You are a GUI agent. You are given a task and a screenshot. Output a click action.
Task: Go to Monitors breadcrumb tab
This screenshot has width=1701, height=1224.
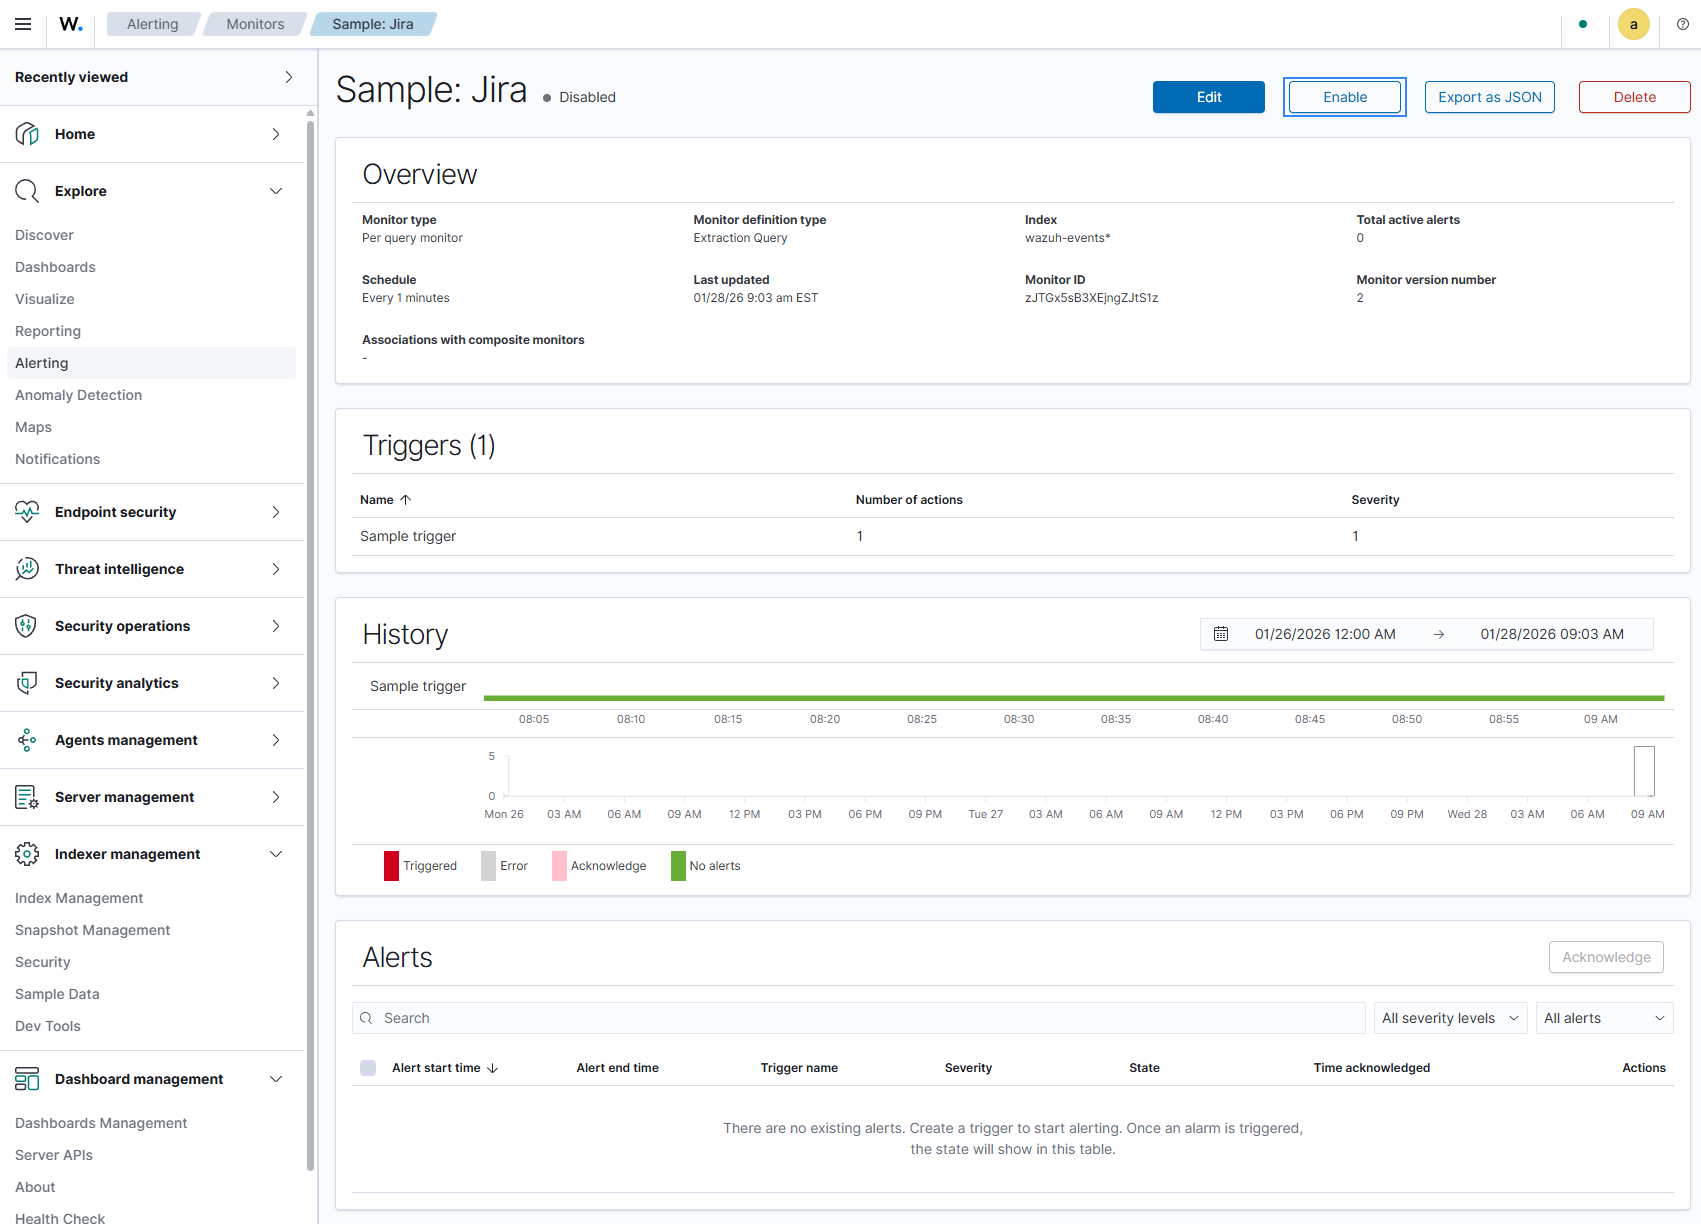point(255,24)
